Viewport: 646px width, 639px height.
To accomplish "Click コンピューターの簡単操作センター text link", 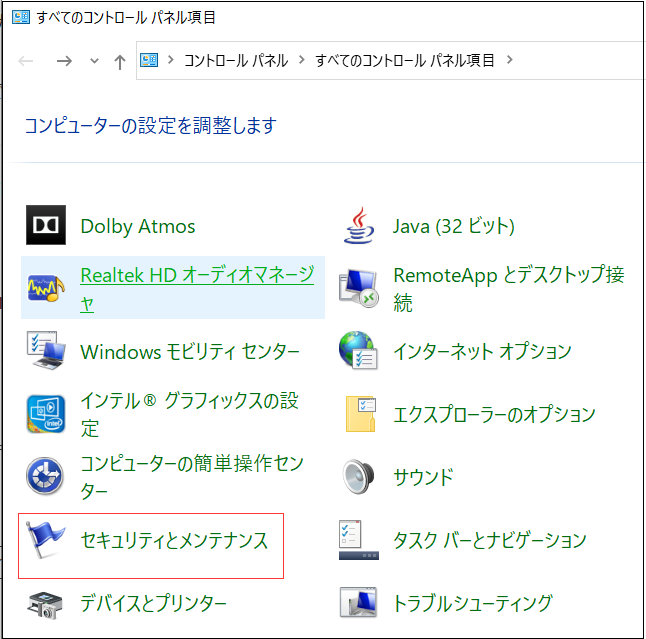I will click(x=192, y=477).
